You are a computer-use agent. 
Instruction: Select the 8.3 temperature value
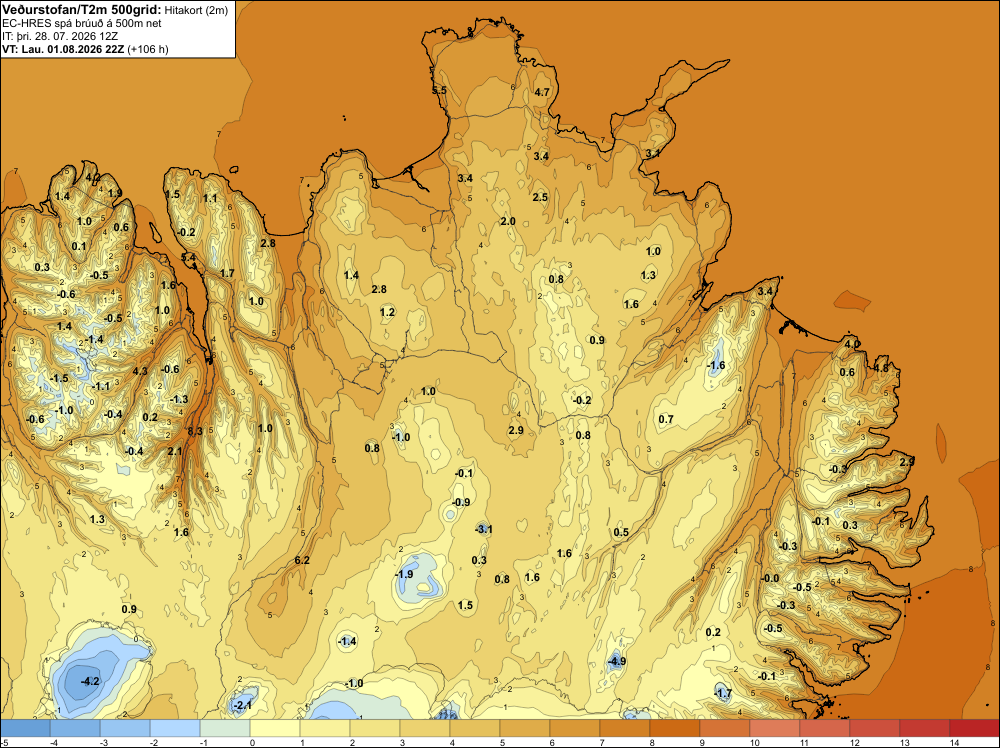click(x=195, y=431)
